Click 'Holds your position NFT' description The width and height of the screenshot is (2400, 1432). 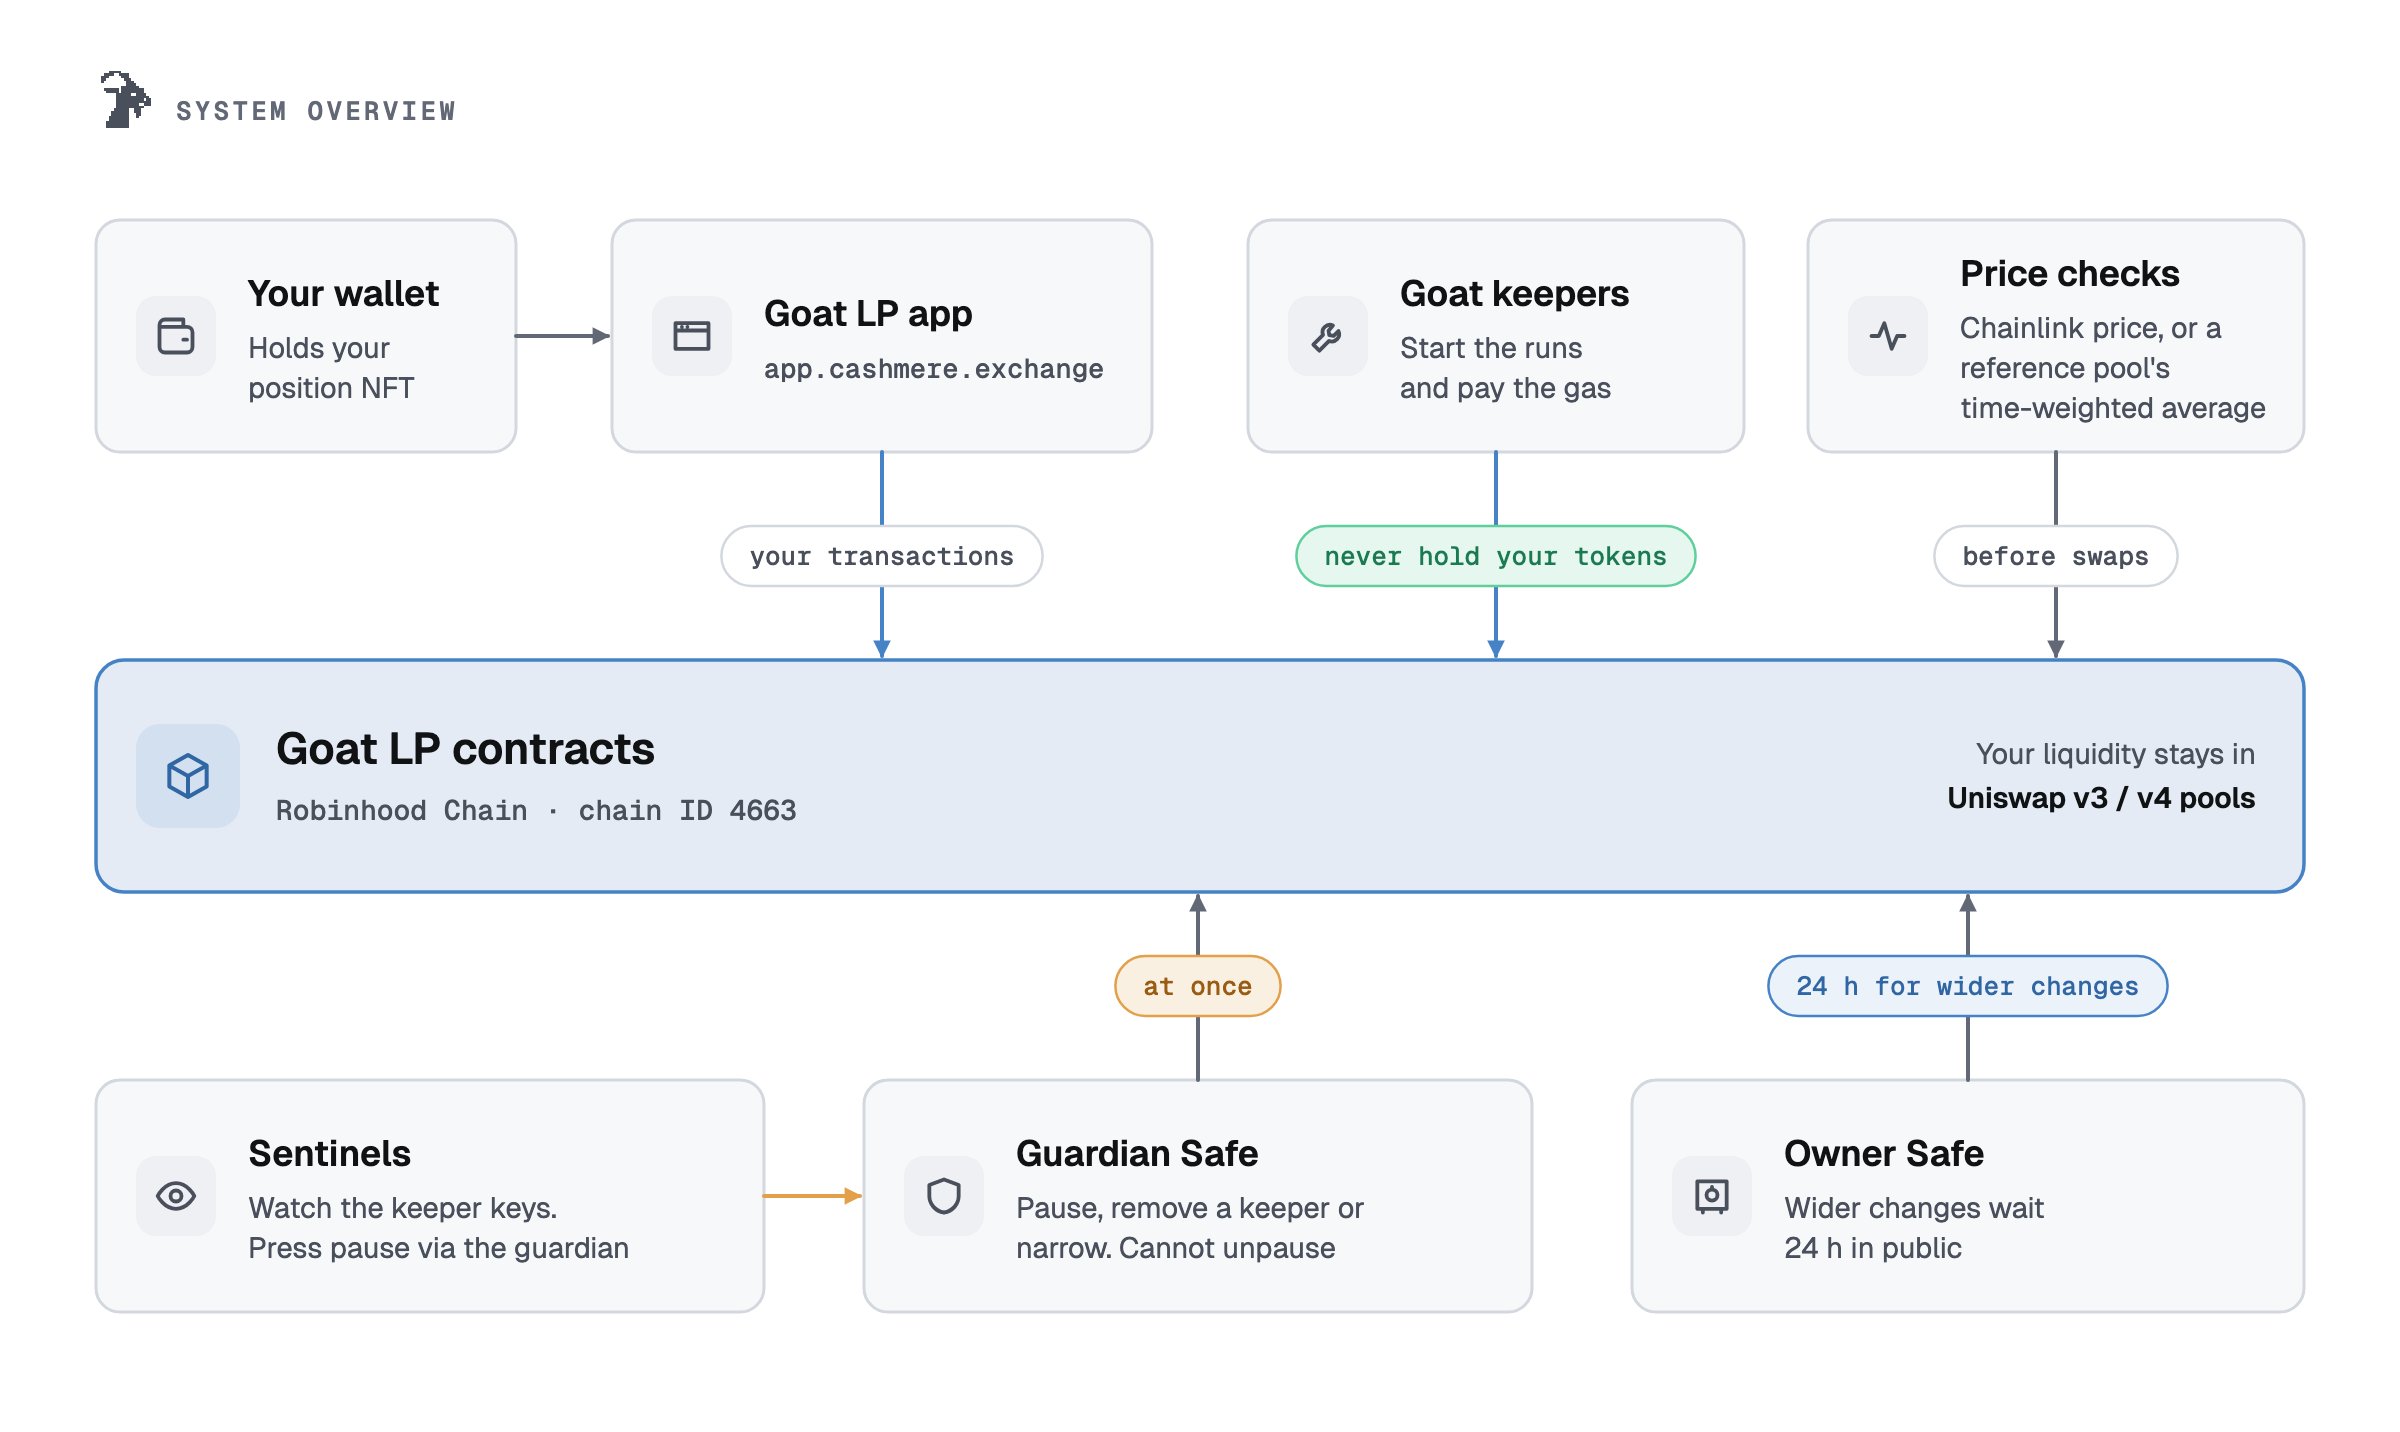point(331,368)
